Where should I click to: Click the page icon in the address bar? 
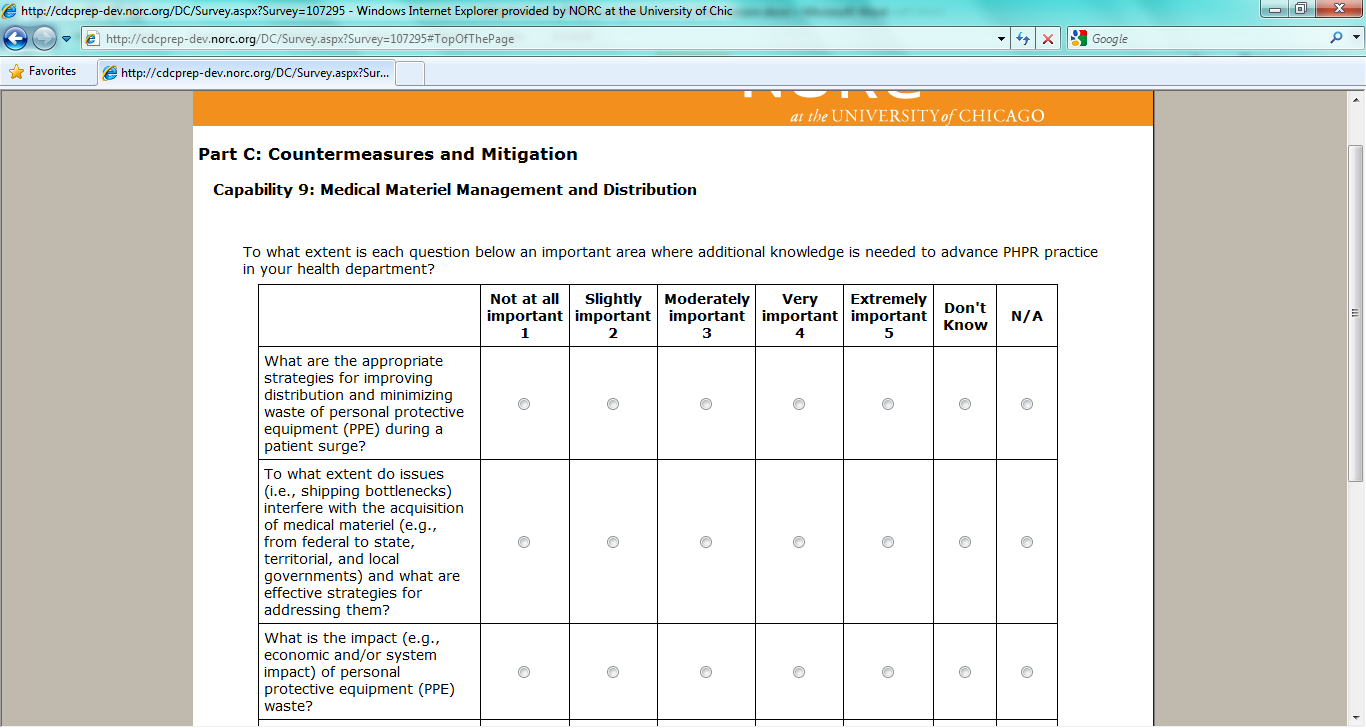point(93,39)
